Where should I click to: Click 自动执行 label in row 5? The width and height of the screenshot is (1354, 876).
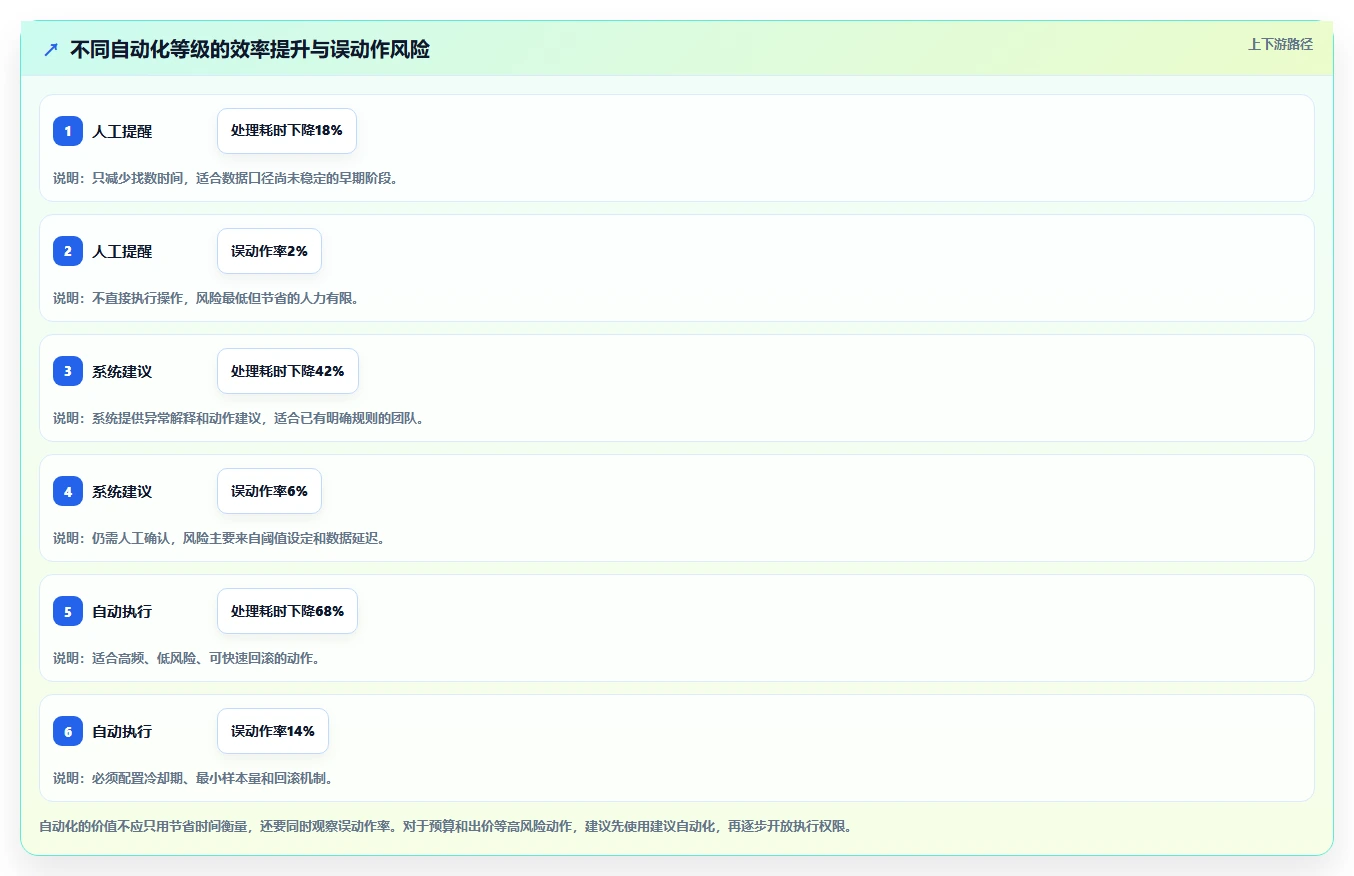(x=122, y=611)
